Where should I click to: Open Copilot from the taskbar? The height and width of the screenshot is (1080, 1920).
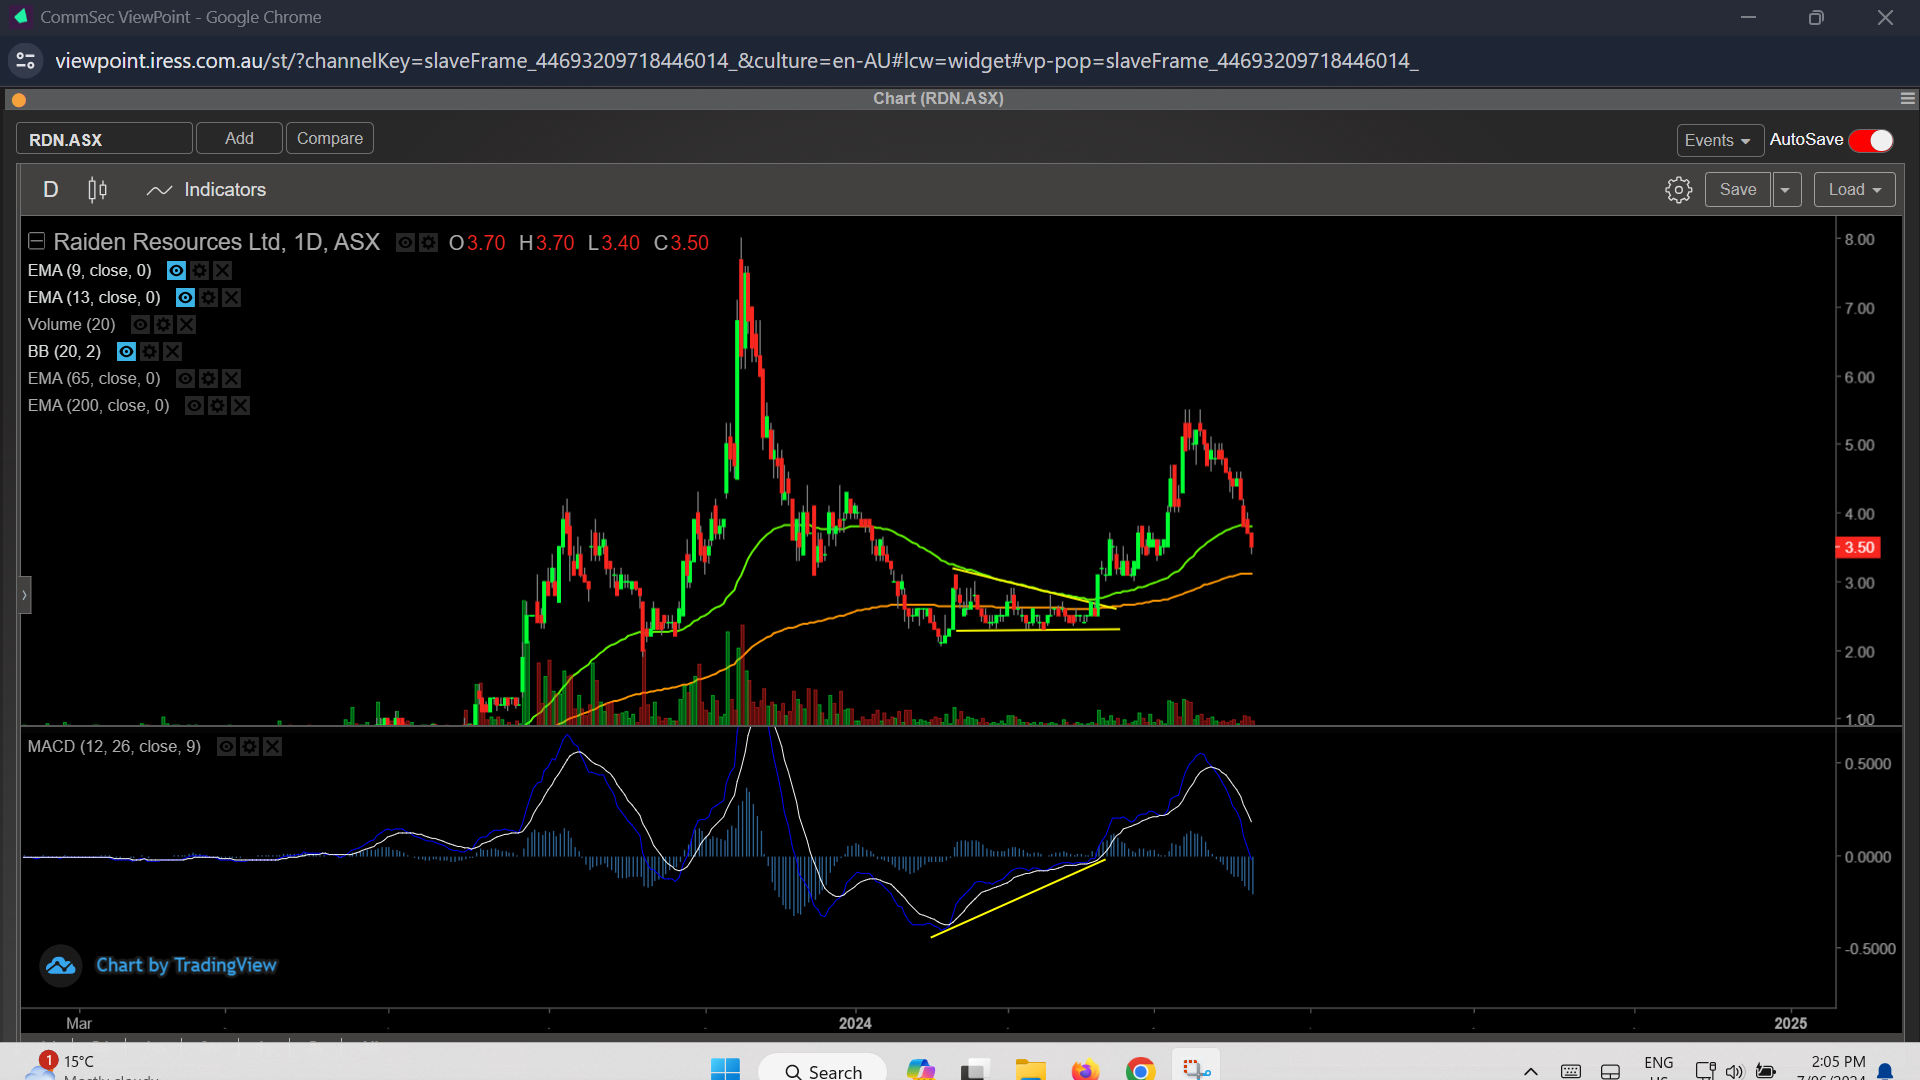[x=920, y=1070]
